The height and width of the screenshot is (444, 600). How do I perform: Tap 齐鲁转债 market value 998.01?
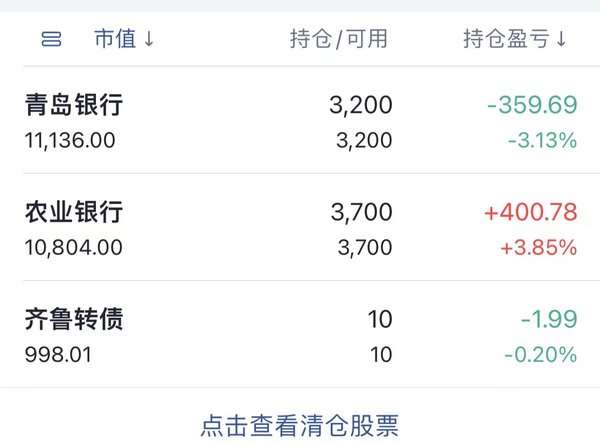(x=58, y=354)
